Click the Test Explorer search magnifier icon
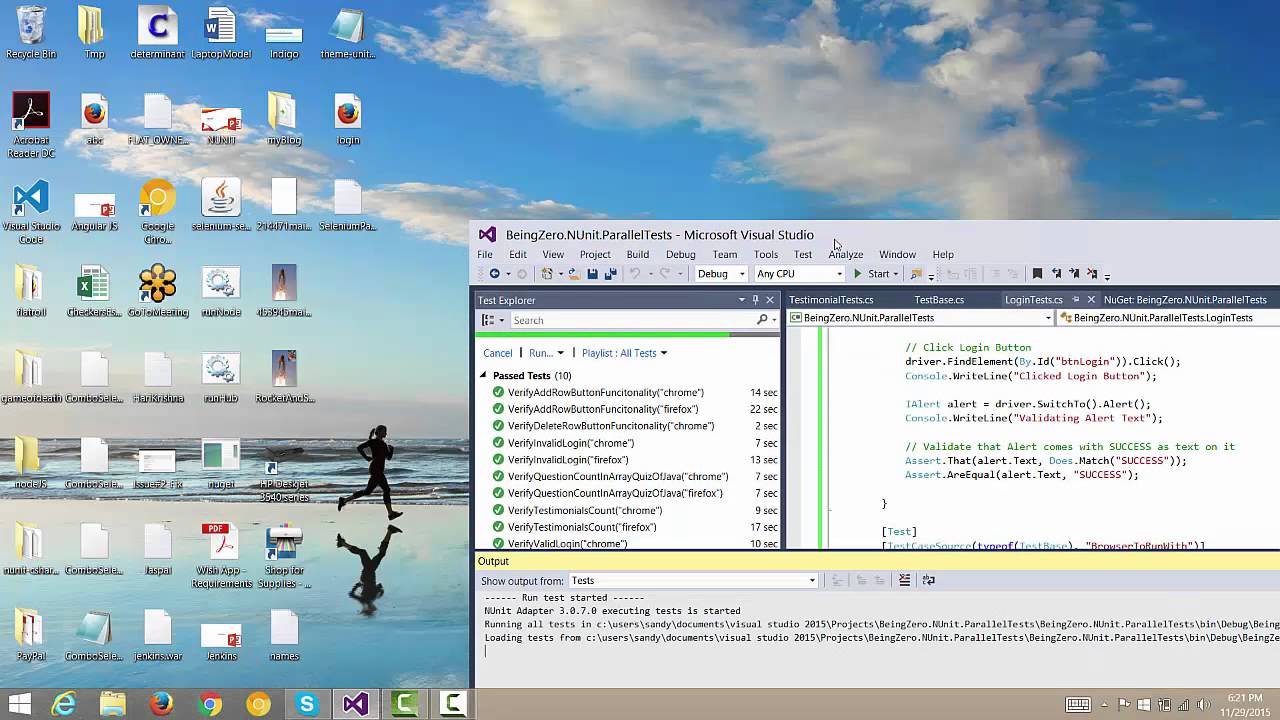Image resolution: width=1280 pixels, height=720 pixels. (762, 320)
